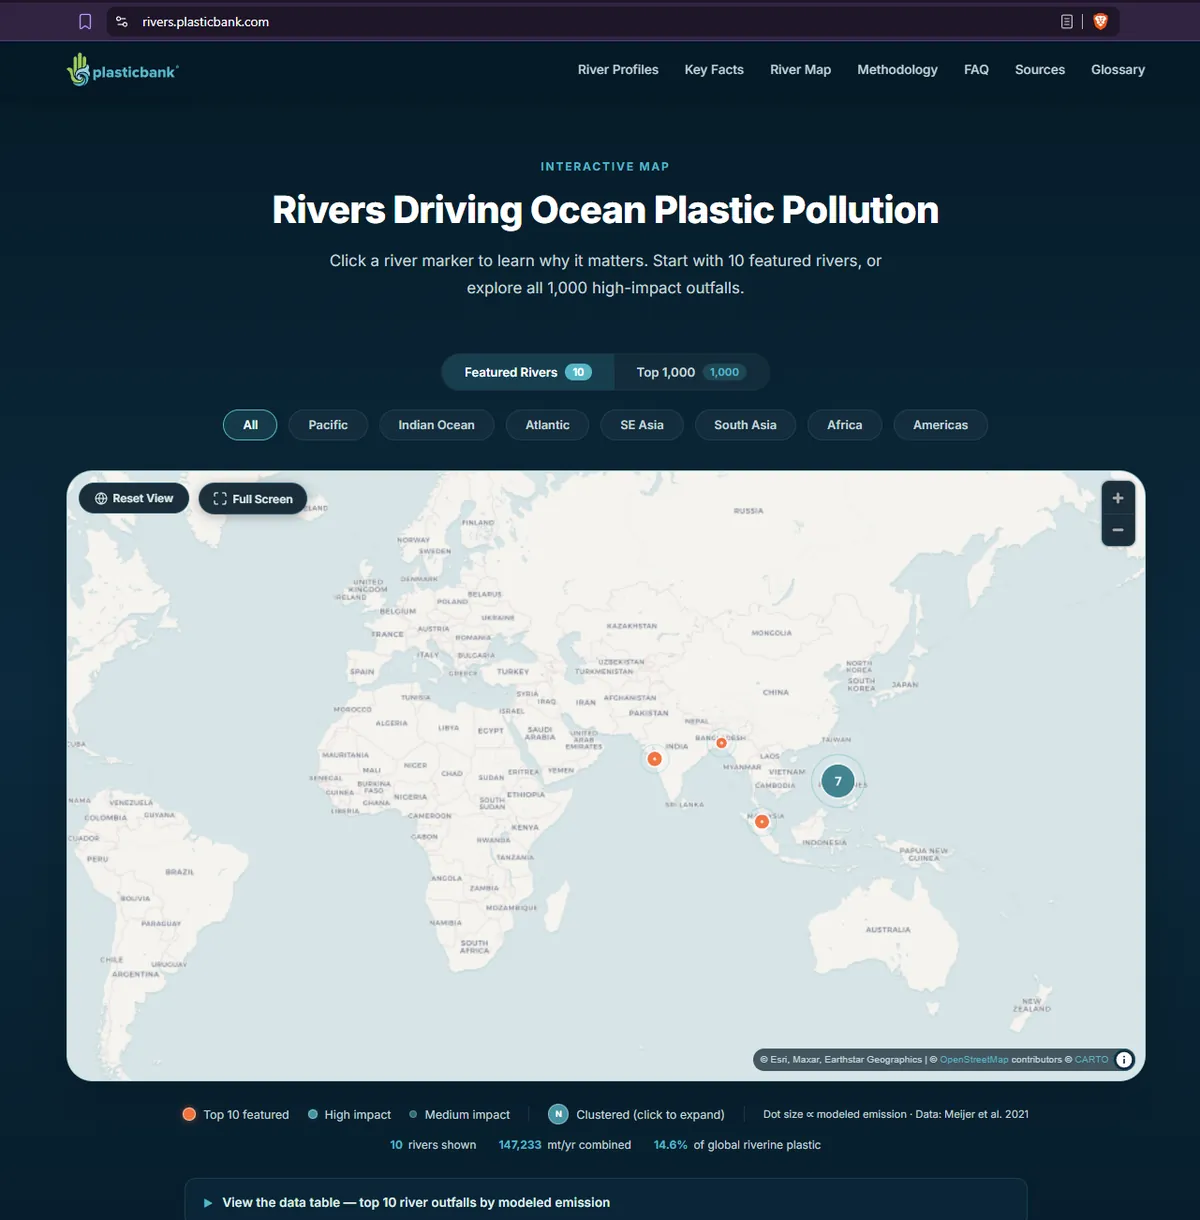Select the All region filter

250,425
